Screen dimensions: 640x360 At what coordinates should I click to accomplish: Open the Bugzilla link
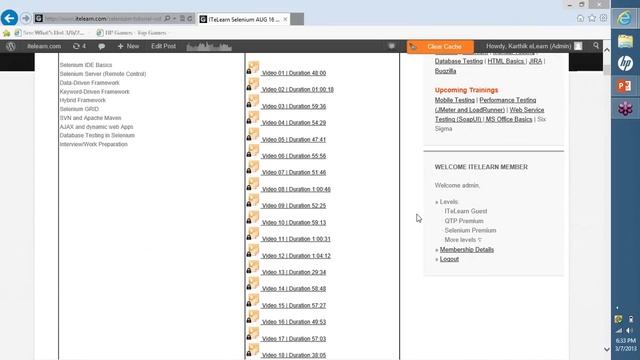pyautogui.click(x=445, y=71)
